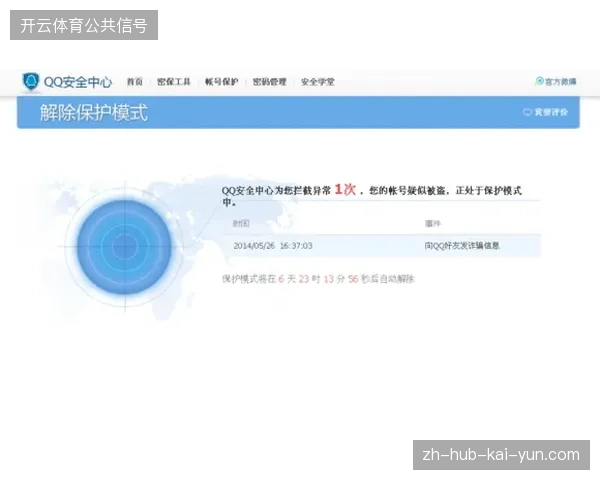600x480 pixels.
Task: Click the 官方微博 weibo icon
Action: [540, 81]
